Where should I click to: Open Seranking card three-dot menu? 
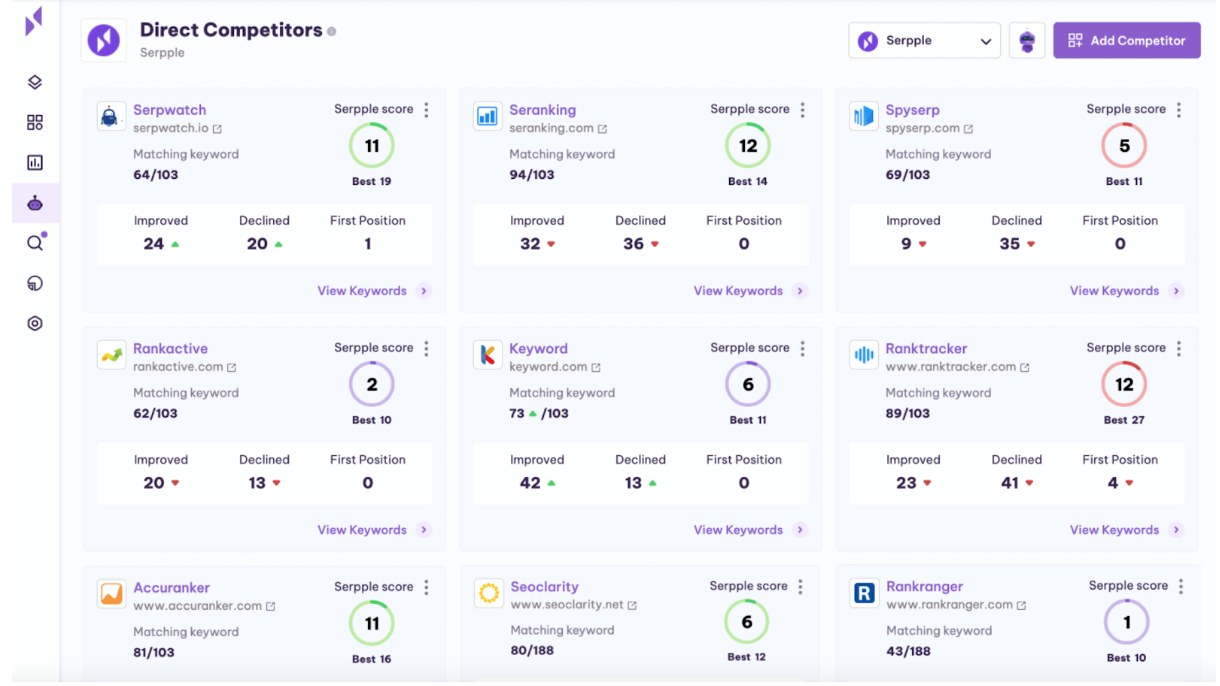coord(803,110)
